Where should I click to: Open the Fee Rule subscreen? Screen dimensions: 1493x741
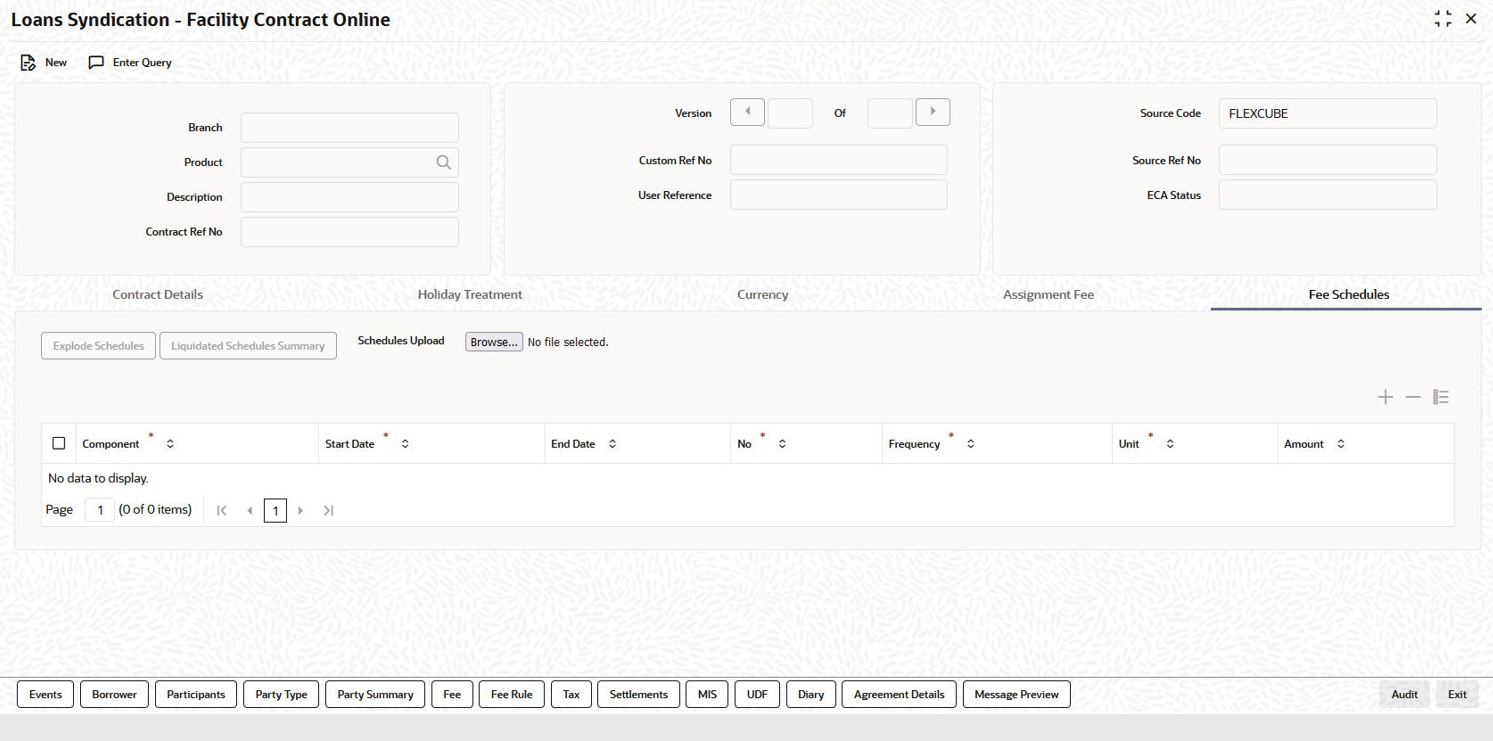[x=512, y=694]
